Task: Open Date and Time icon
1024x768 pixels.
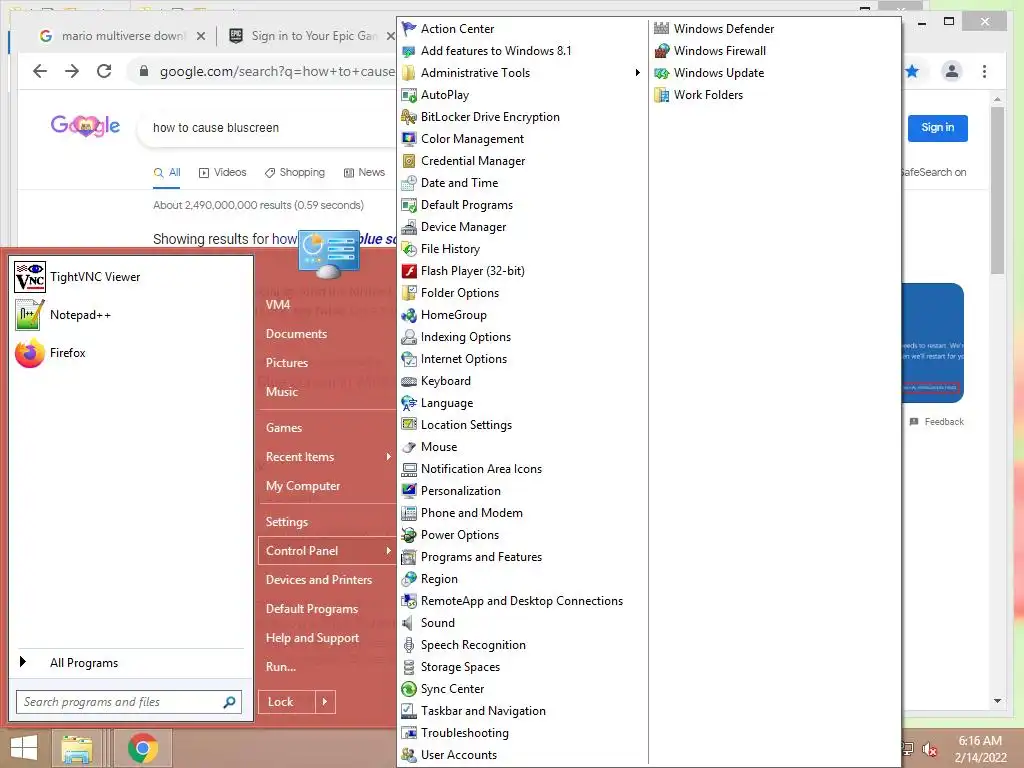Action: click(409, 183)
